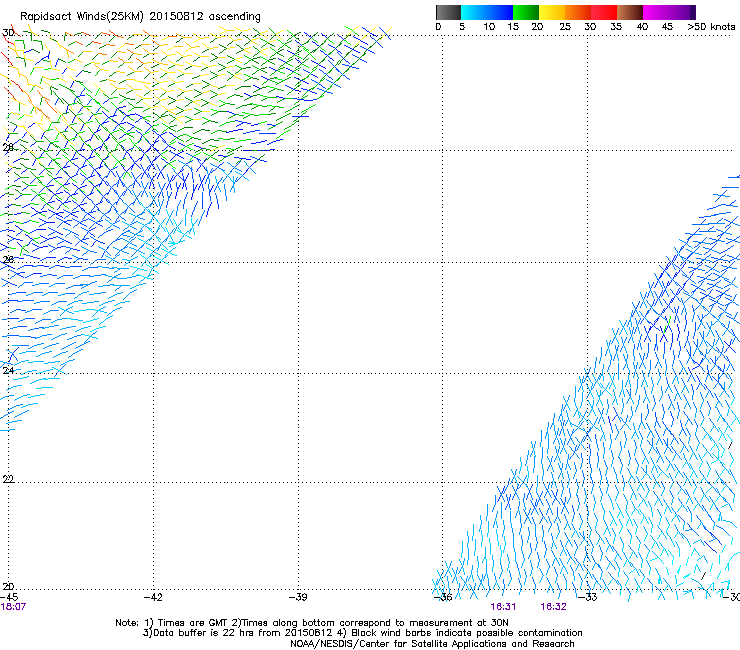This screenshot has width=740, height=650.
Task: Click the purple '18:07' time stamp
Action: coord(13,607)
